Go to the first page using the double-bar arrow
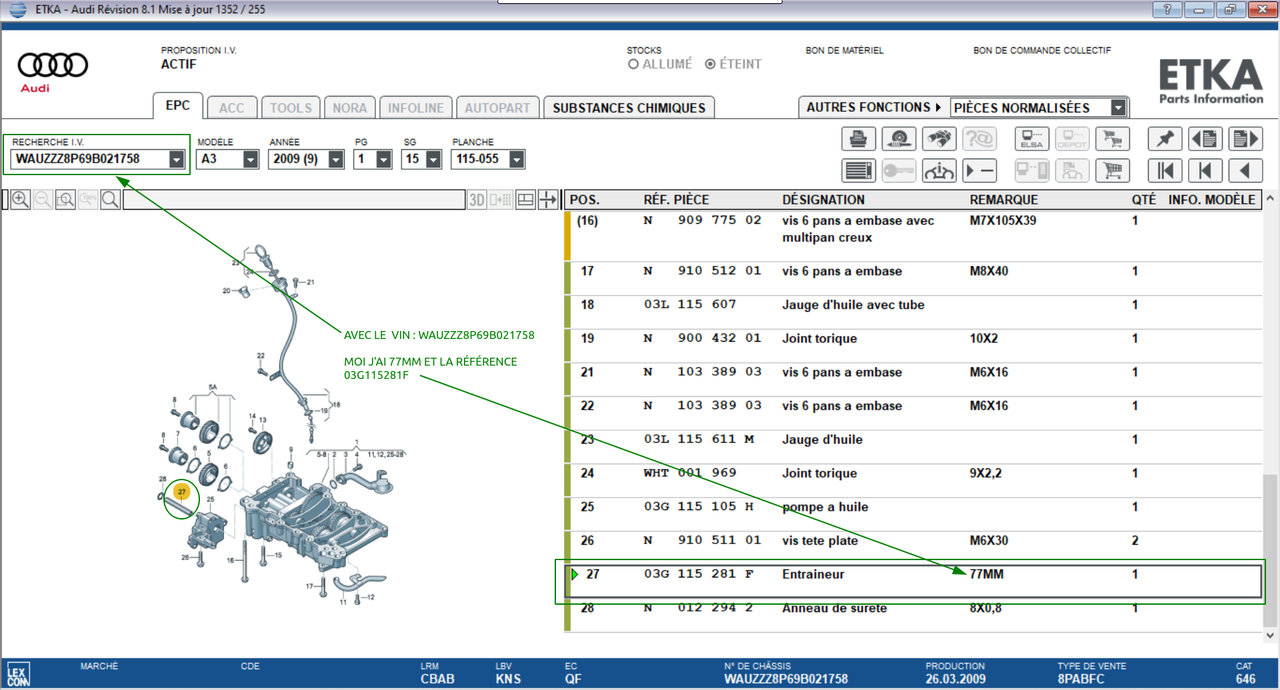This screenshot has width=1280, height=690. point(1165,171)
